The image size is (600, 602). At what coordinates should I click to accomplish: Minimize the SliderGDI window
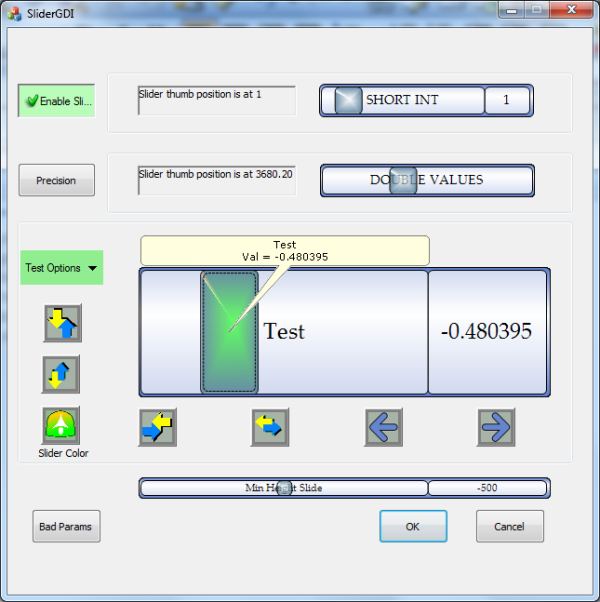tap(511, 10)
